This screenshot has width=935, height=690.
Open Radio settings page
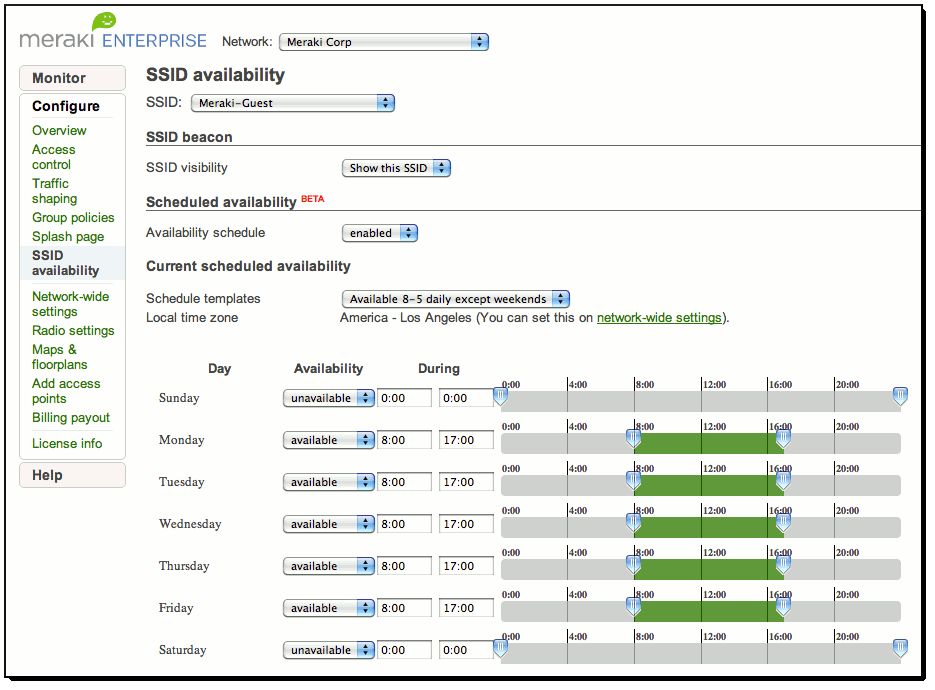(73, 330)
